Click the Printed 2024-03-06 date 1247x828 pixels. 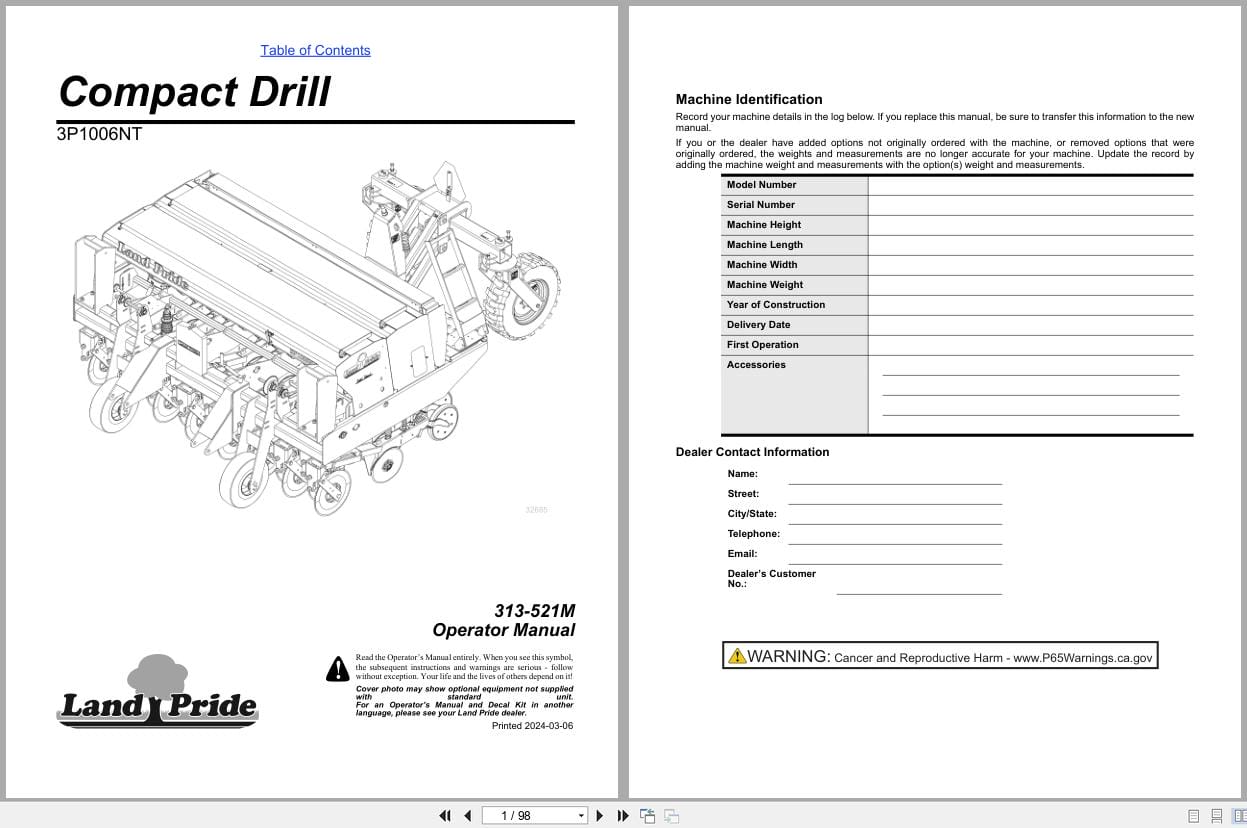coord(532,726)
